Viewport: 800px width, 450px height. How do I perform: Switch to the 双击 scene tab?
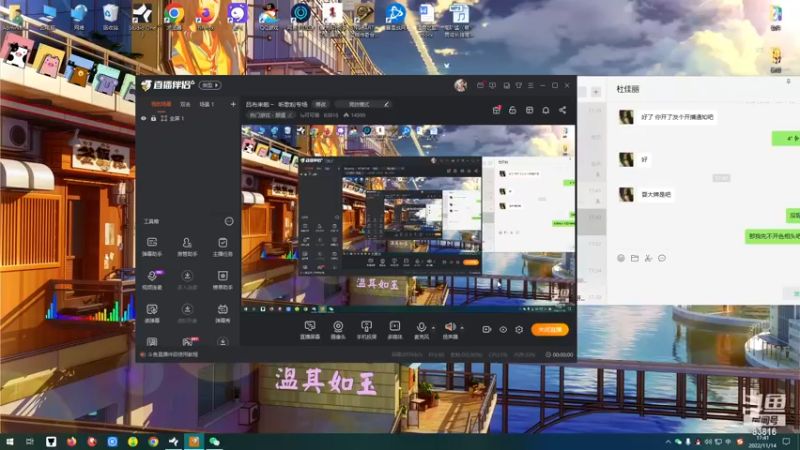(x=185, y=104)
